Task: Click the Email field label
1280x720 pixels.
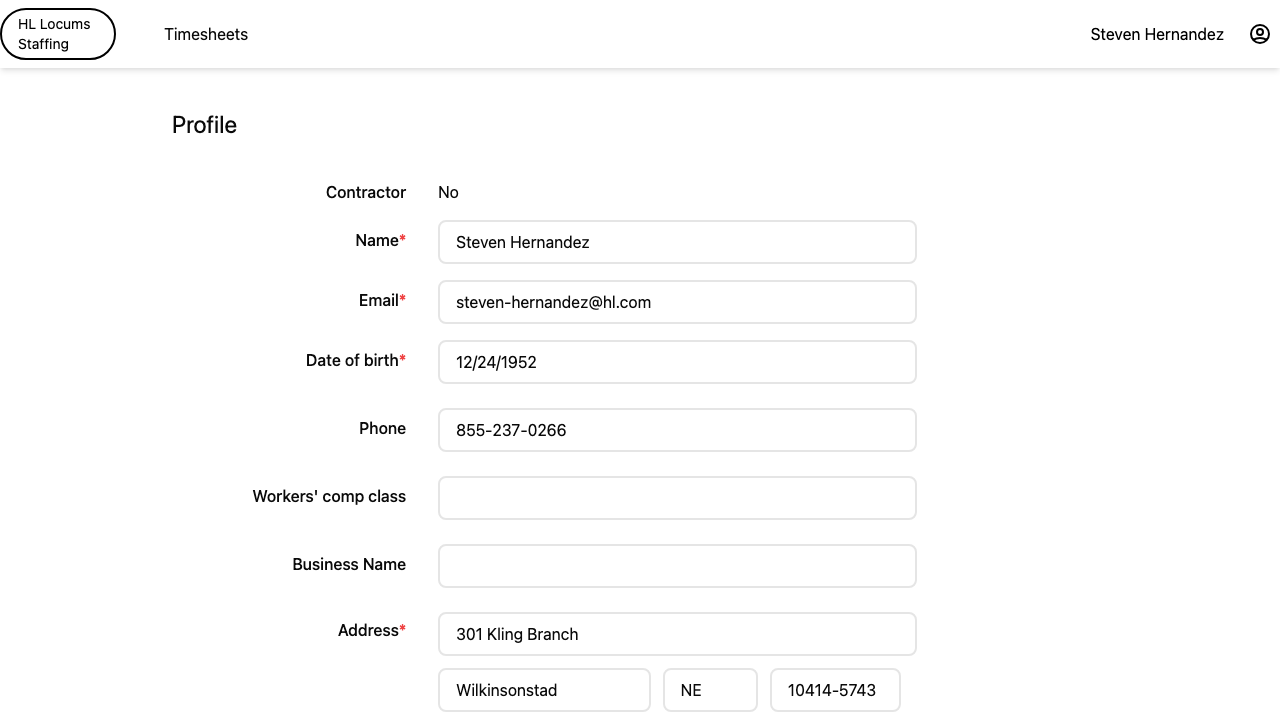Action: [382, 300]
